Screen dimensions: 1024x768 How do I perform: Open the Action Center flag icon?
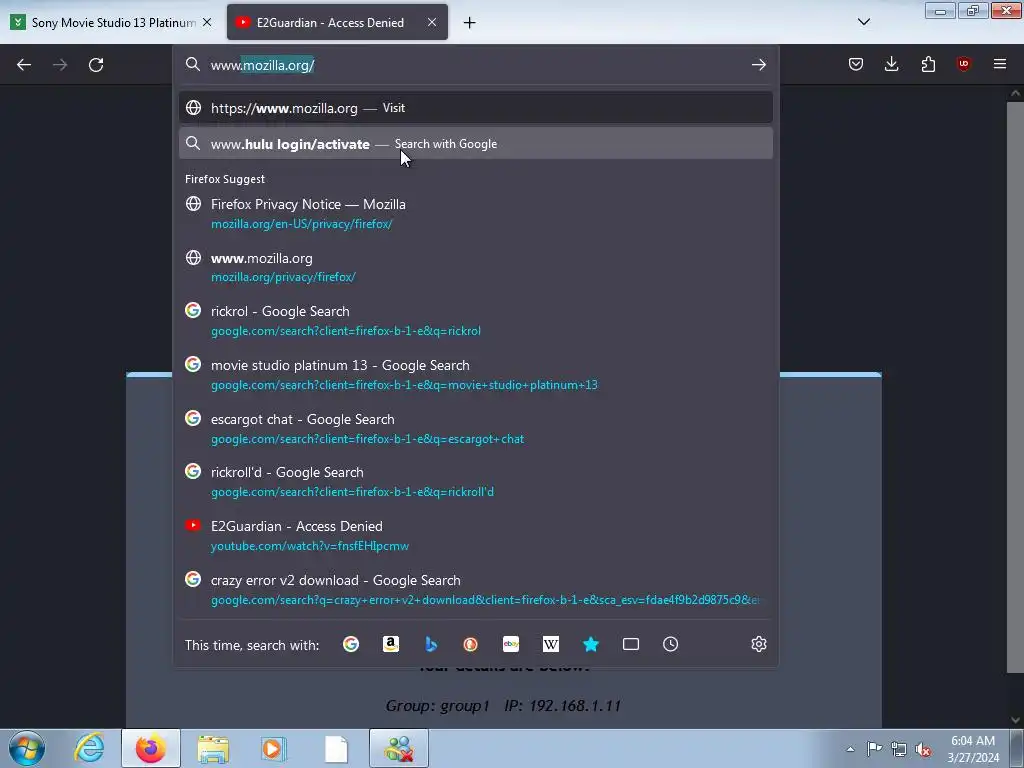[874, 749]
